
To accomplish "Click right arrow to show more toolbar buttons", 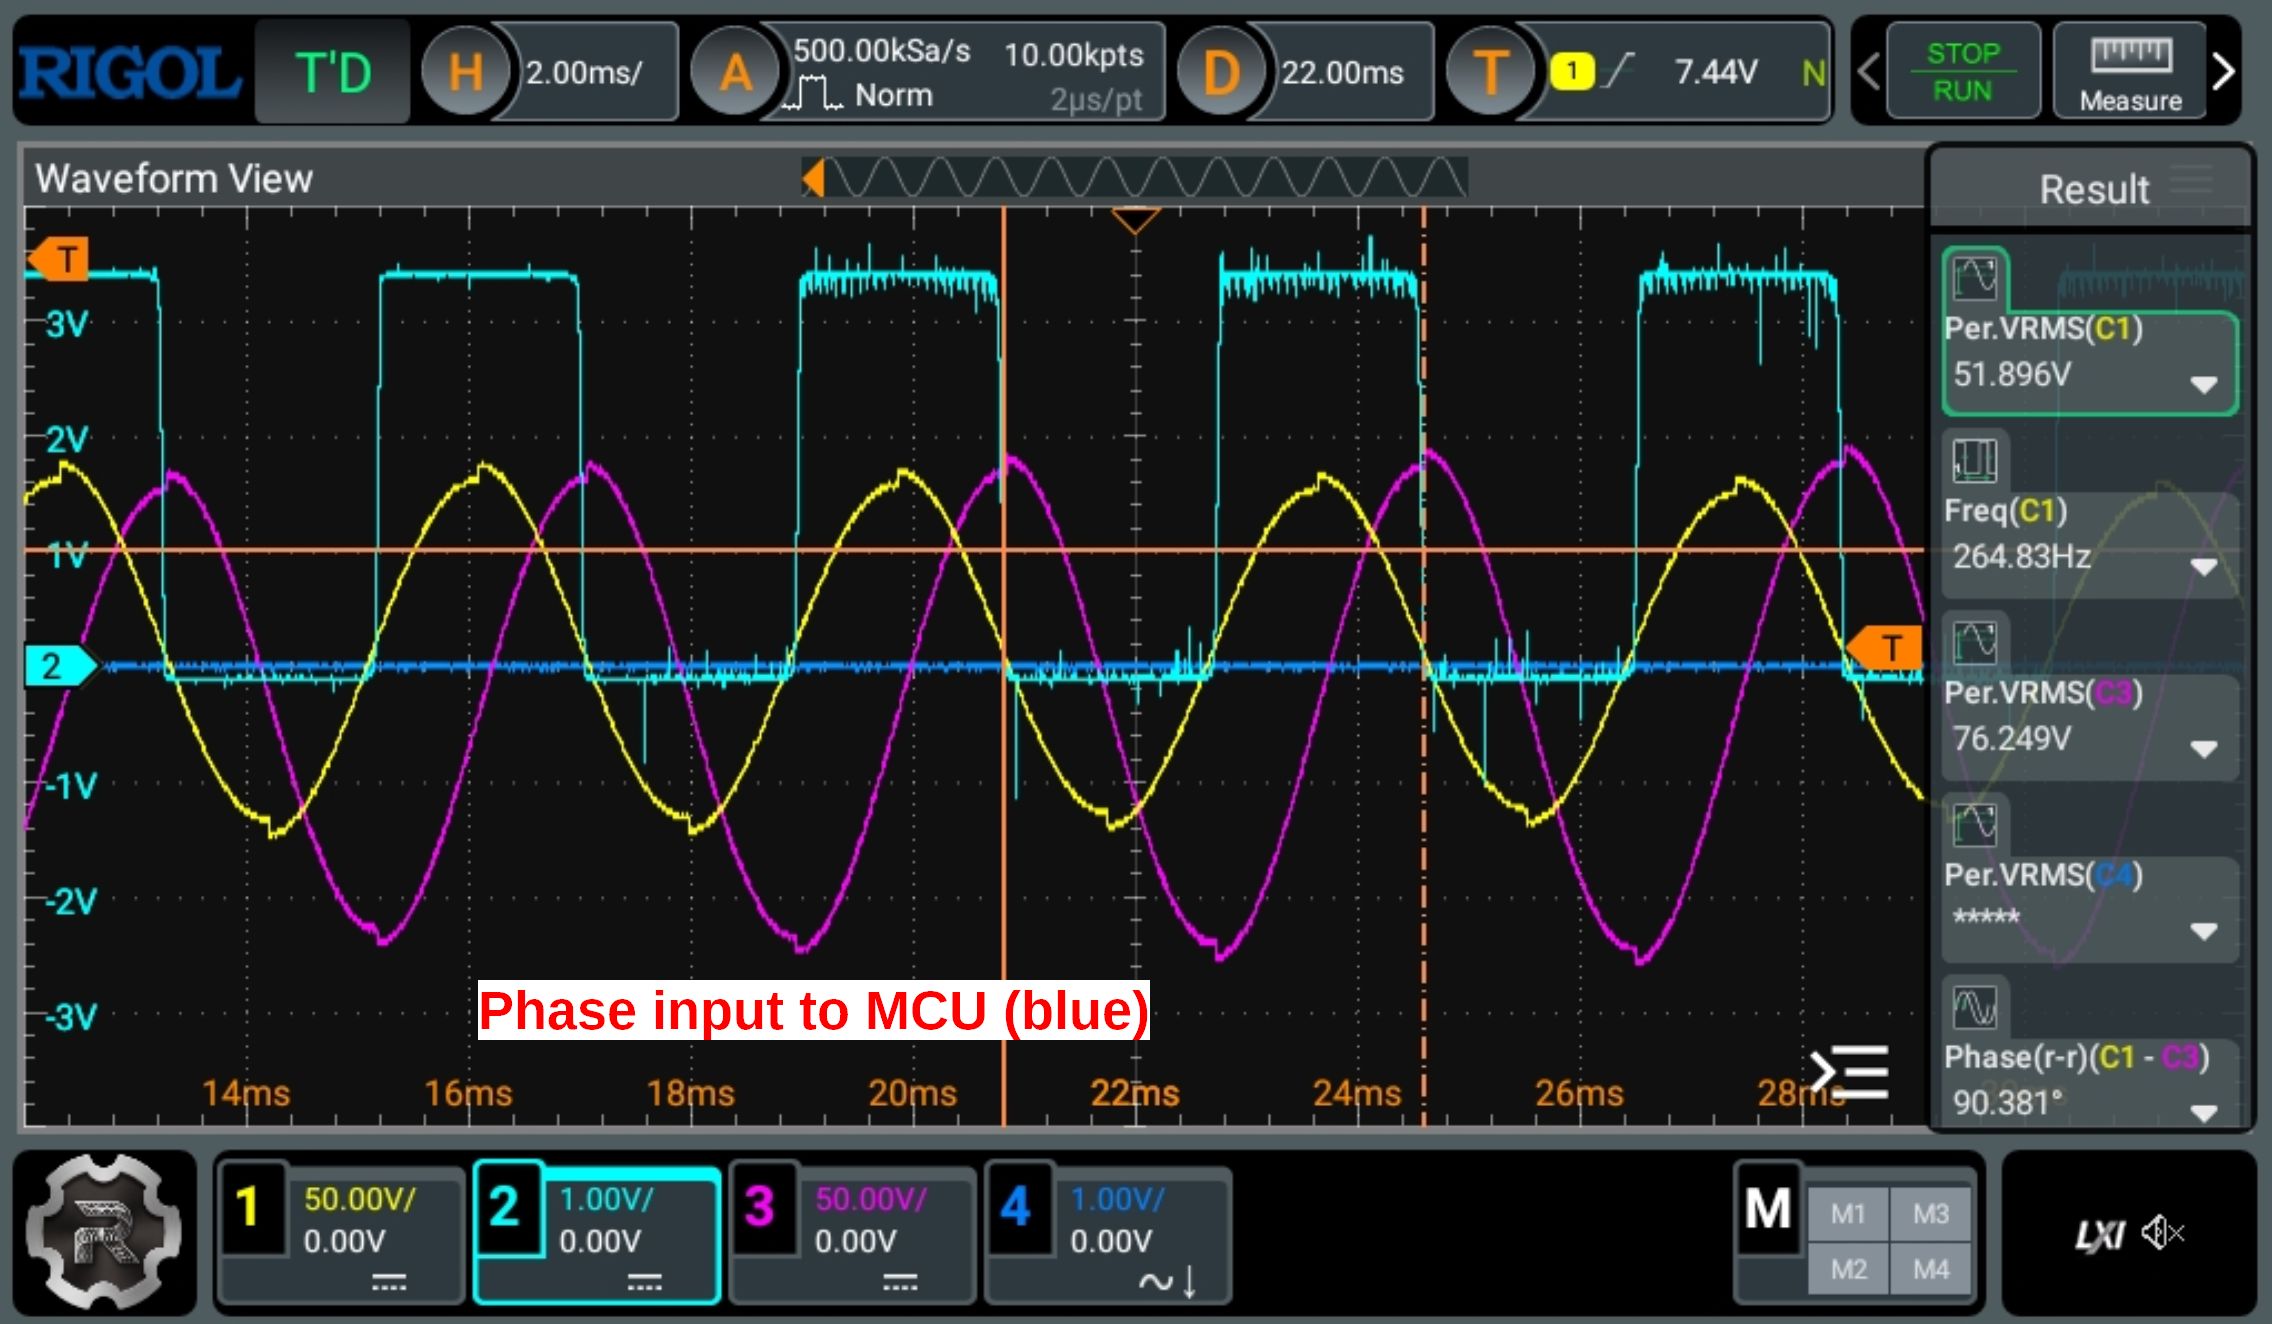I will point(2224,72).
